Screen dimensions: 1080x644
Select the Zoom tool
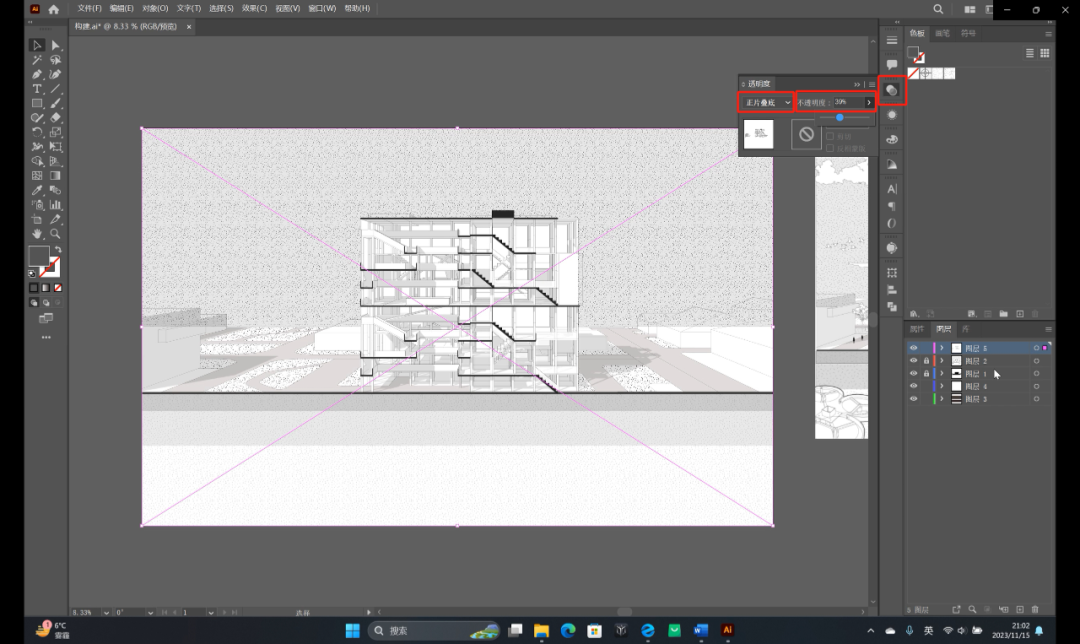pos(56,234)
